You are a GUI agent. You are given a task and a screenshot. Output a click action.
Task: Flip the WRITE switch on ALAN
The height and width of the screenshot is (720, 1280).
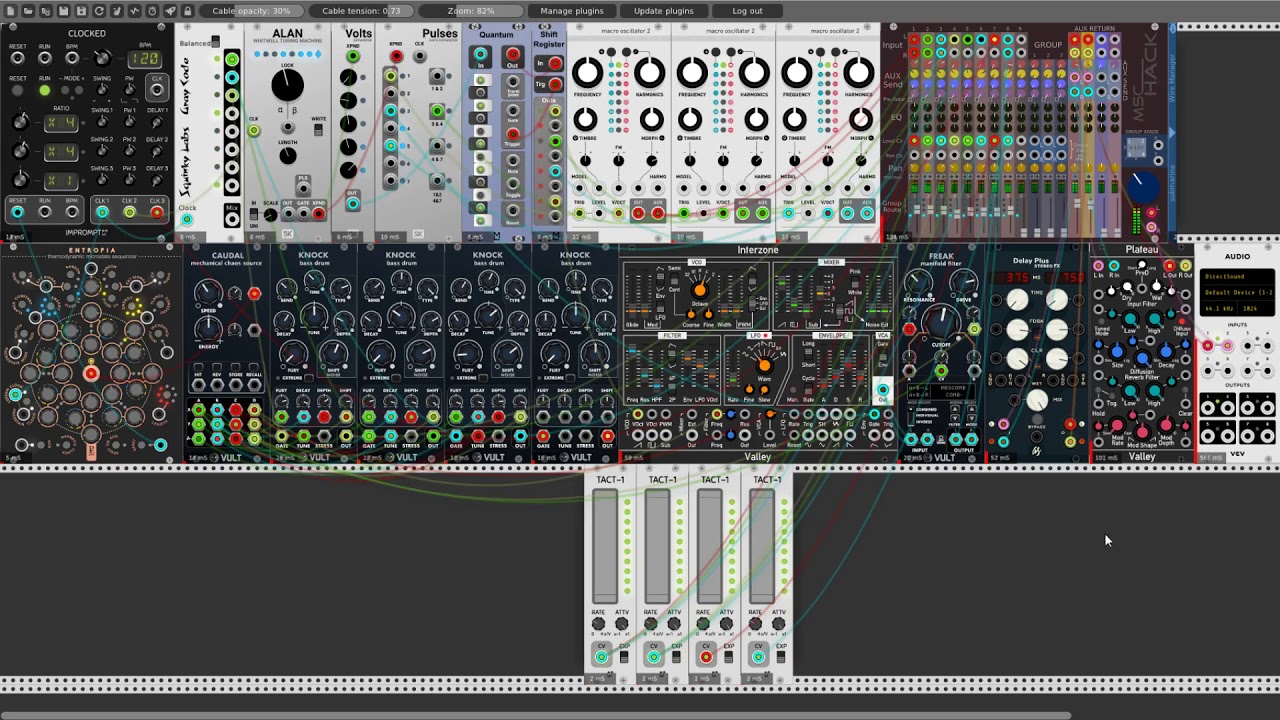[x=319, y=129]
